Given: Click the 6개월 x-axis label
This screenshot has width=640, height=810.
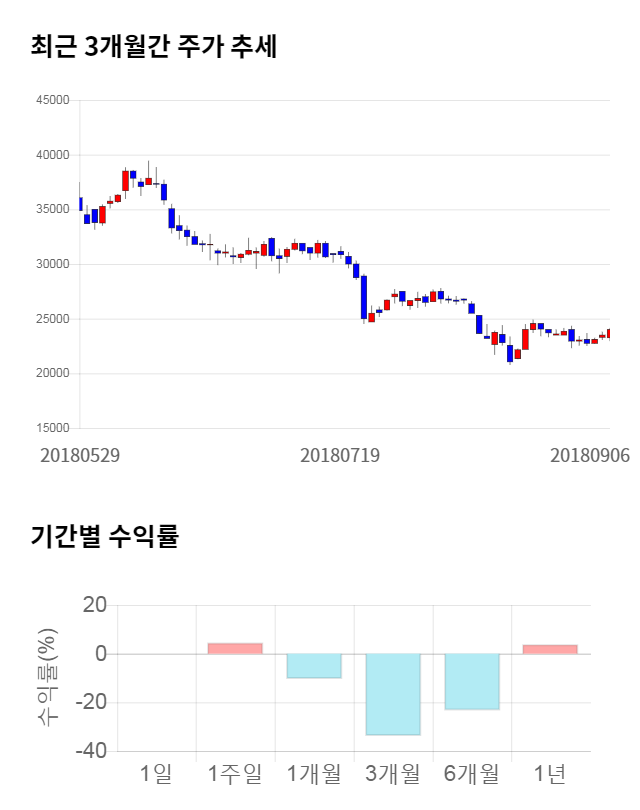Looking at the screenshot, I should coord(472,773).
